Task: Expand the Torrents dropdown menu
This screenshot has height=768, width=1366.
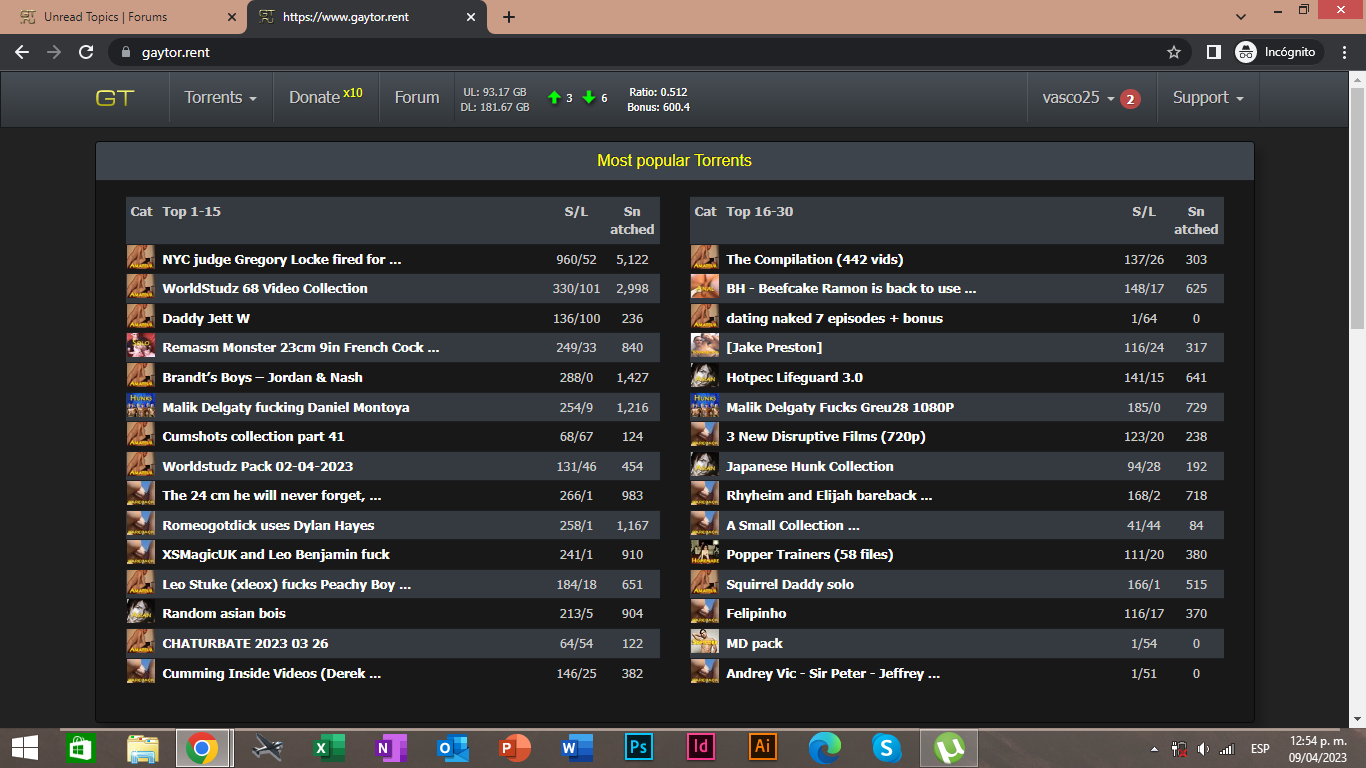Action: (x=220, y=98)
